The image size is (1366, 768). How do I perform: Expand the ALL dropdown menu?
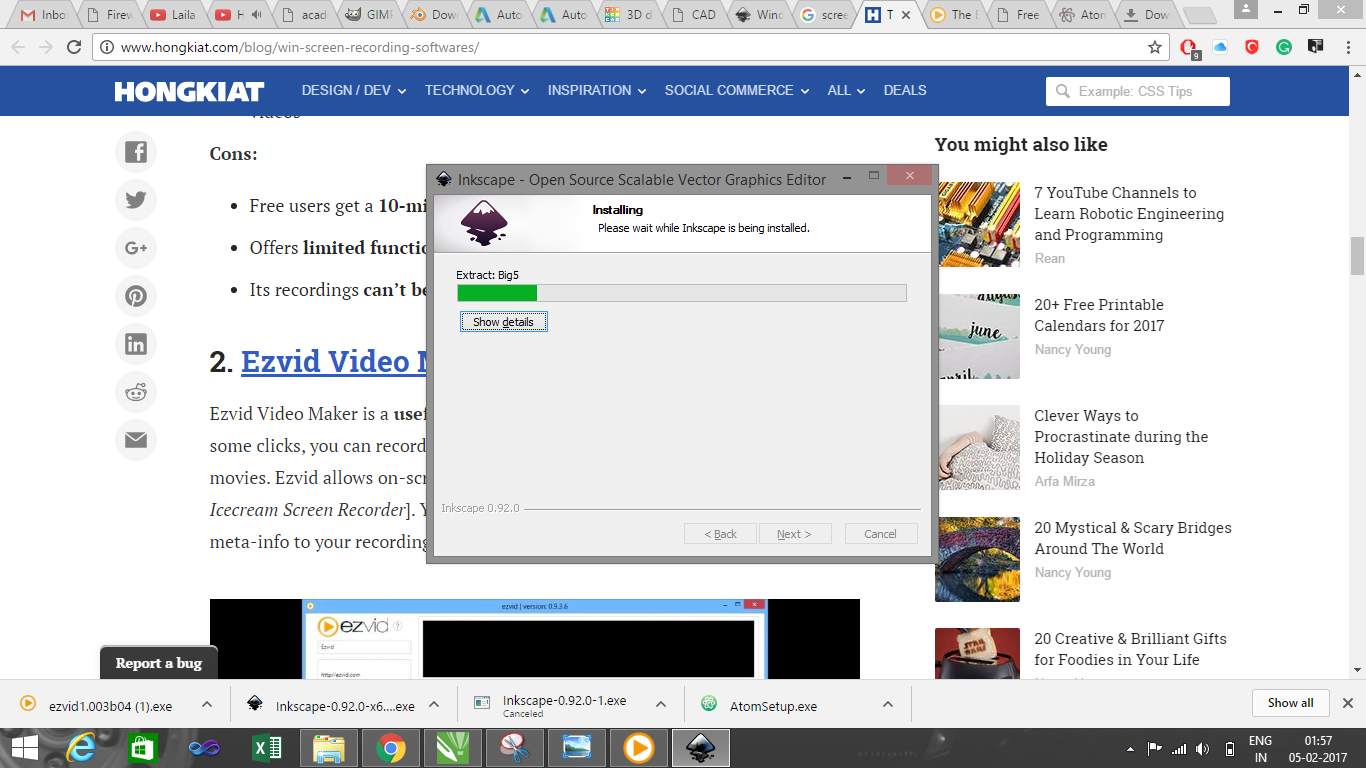pos(846,90)
